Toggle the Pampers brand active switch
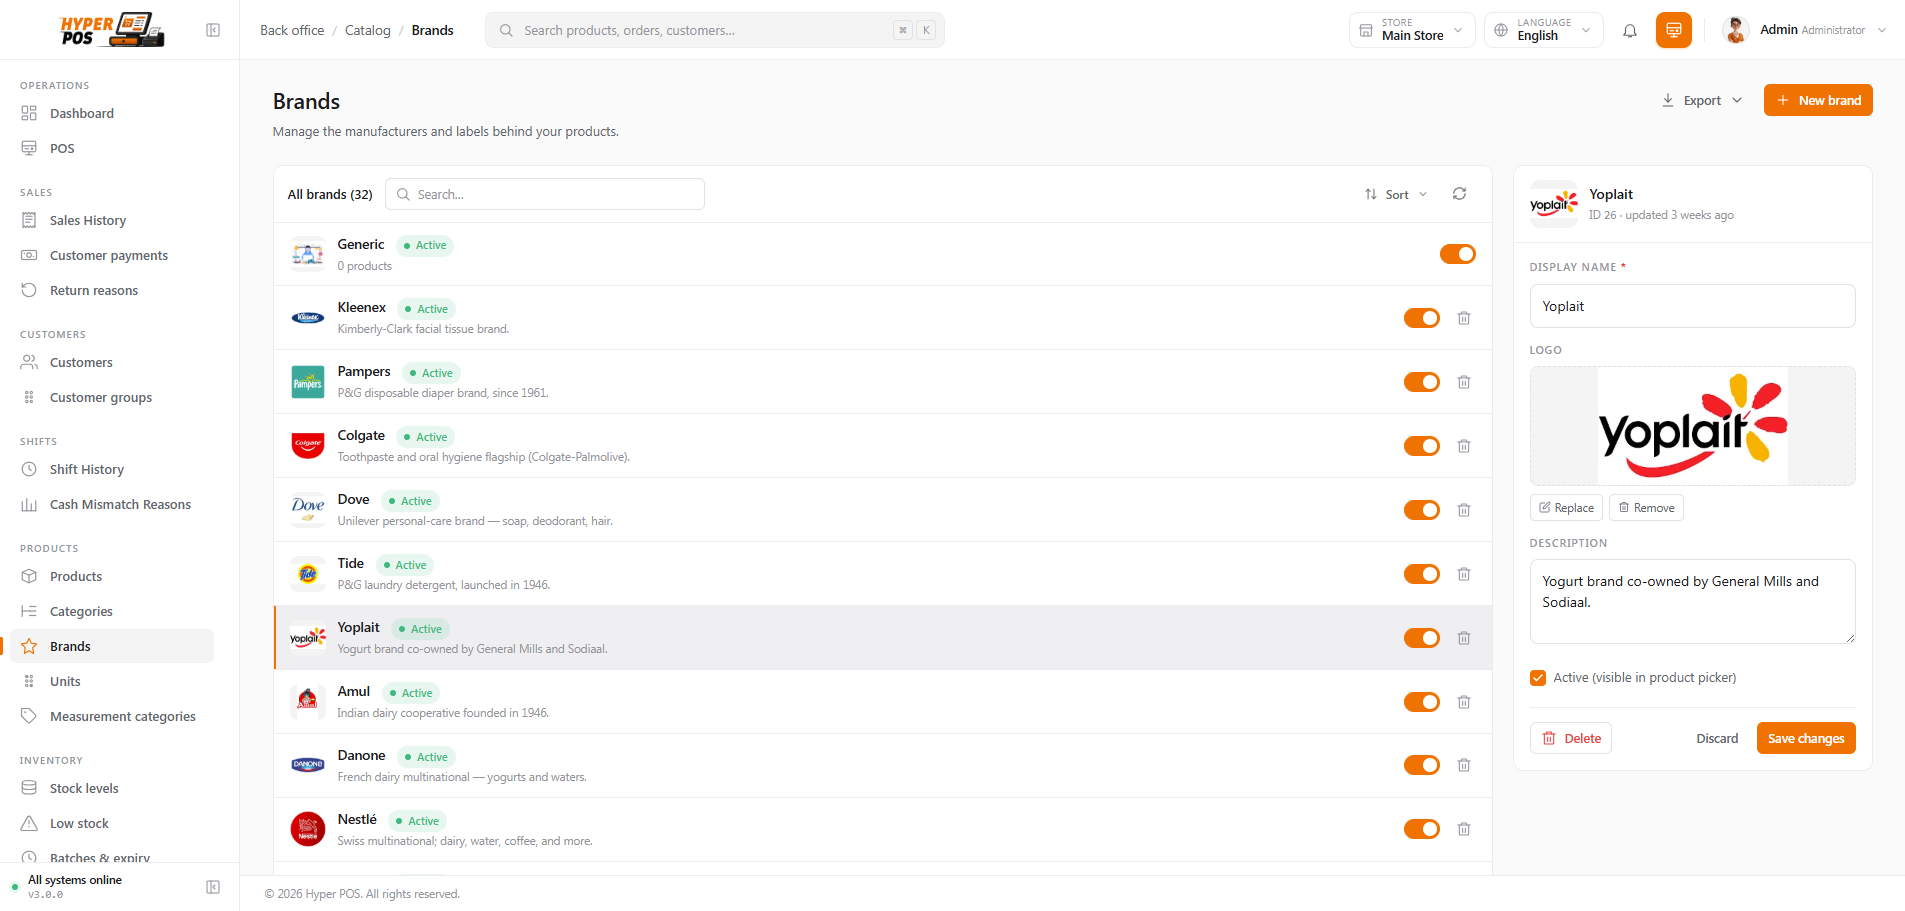Screen dimensions: 1905x911 click(1422, 382)
